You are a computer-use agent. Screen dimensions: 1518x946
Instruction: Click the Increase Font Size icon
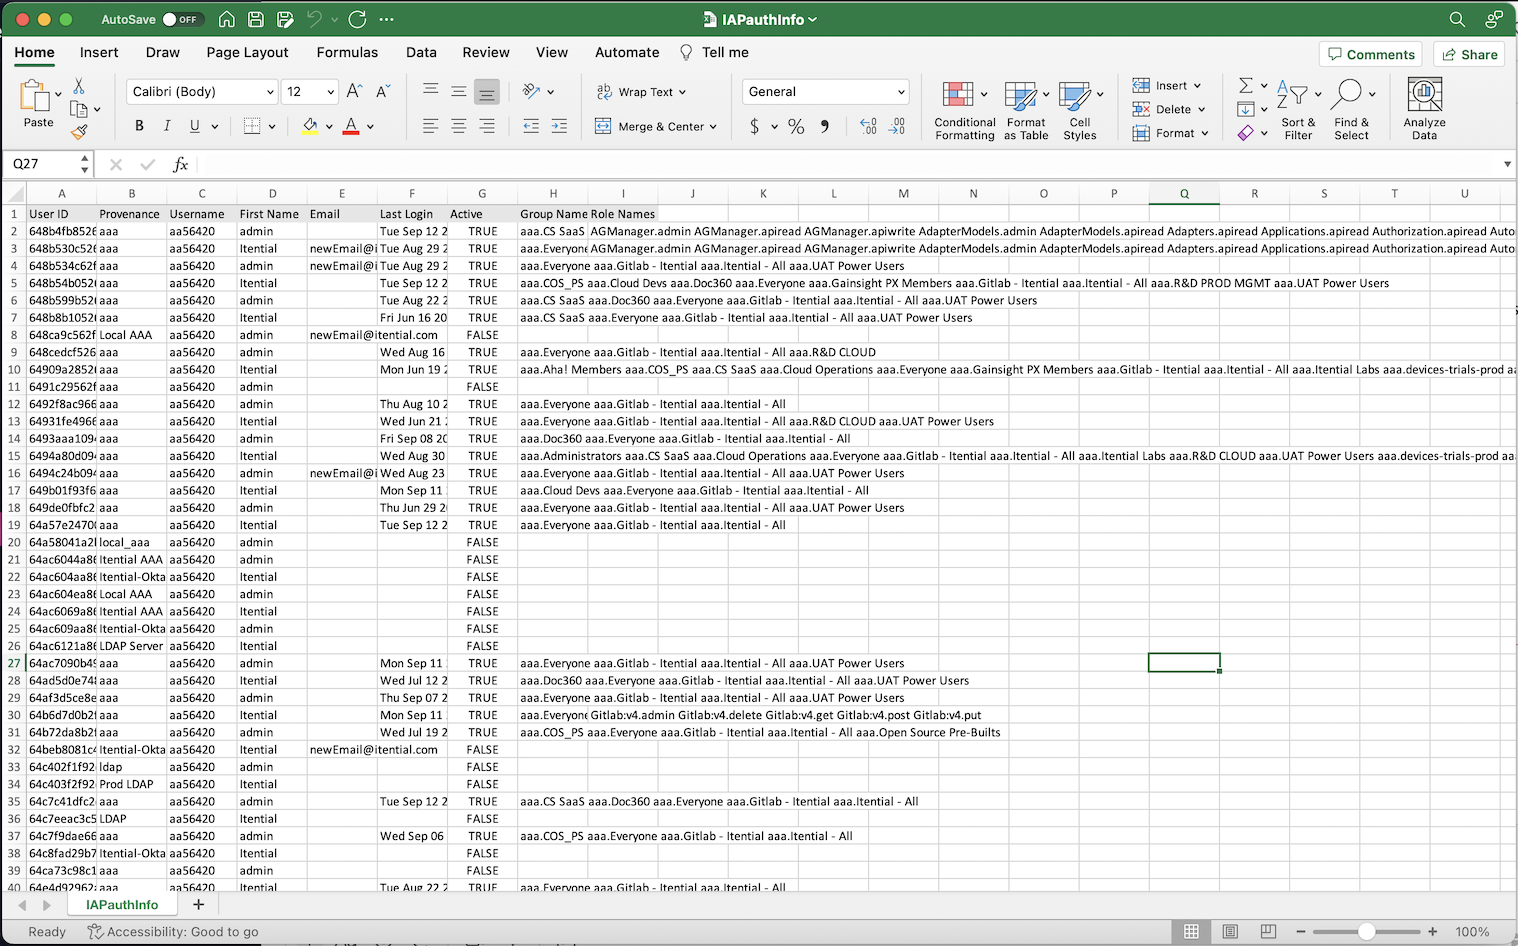coord(354,92)
